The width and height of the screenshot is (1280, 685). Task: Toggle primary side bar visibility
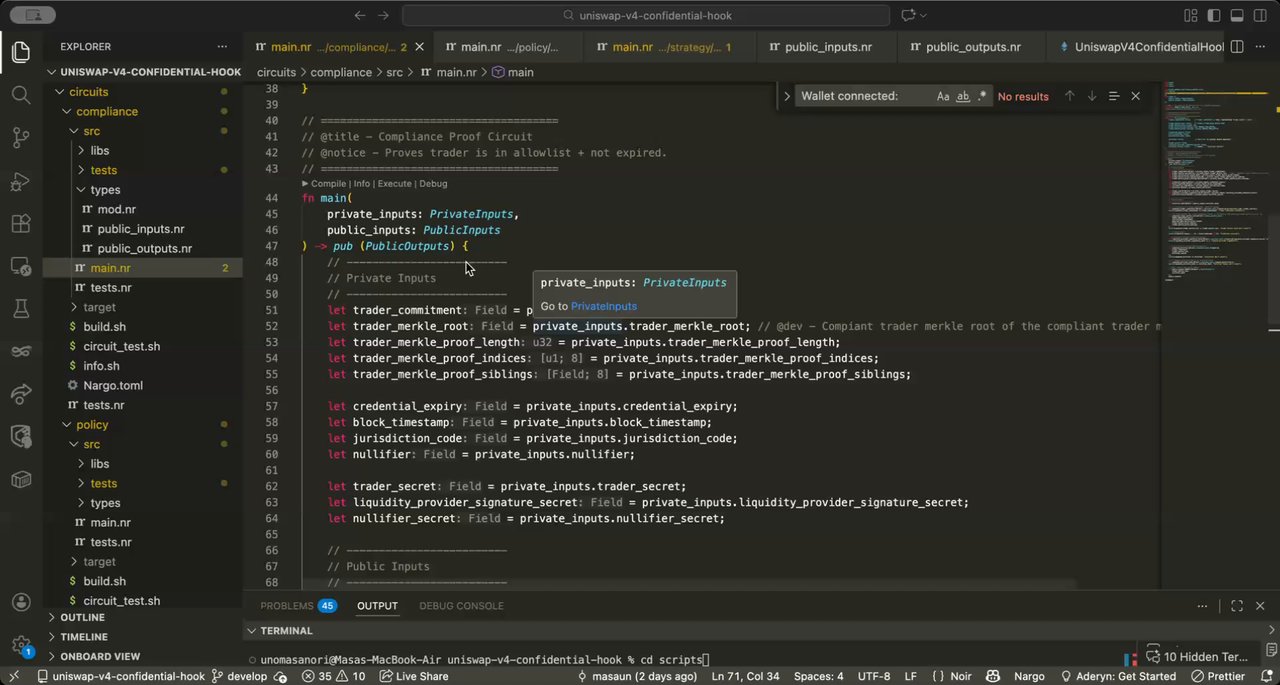click(x=1213, y=15)
